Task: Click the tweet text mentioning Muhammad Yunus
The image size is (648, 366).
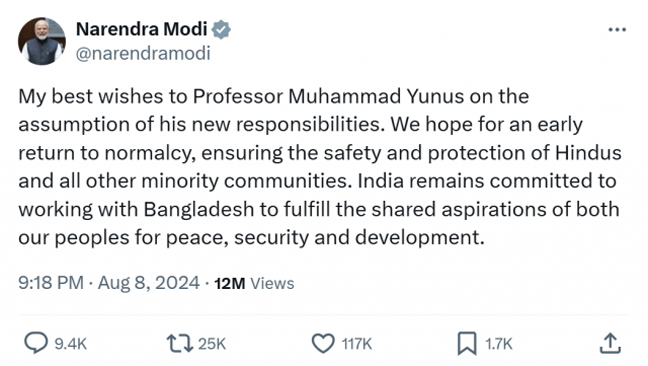Action: 319,167
